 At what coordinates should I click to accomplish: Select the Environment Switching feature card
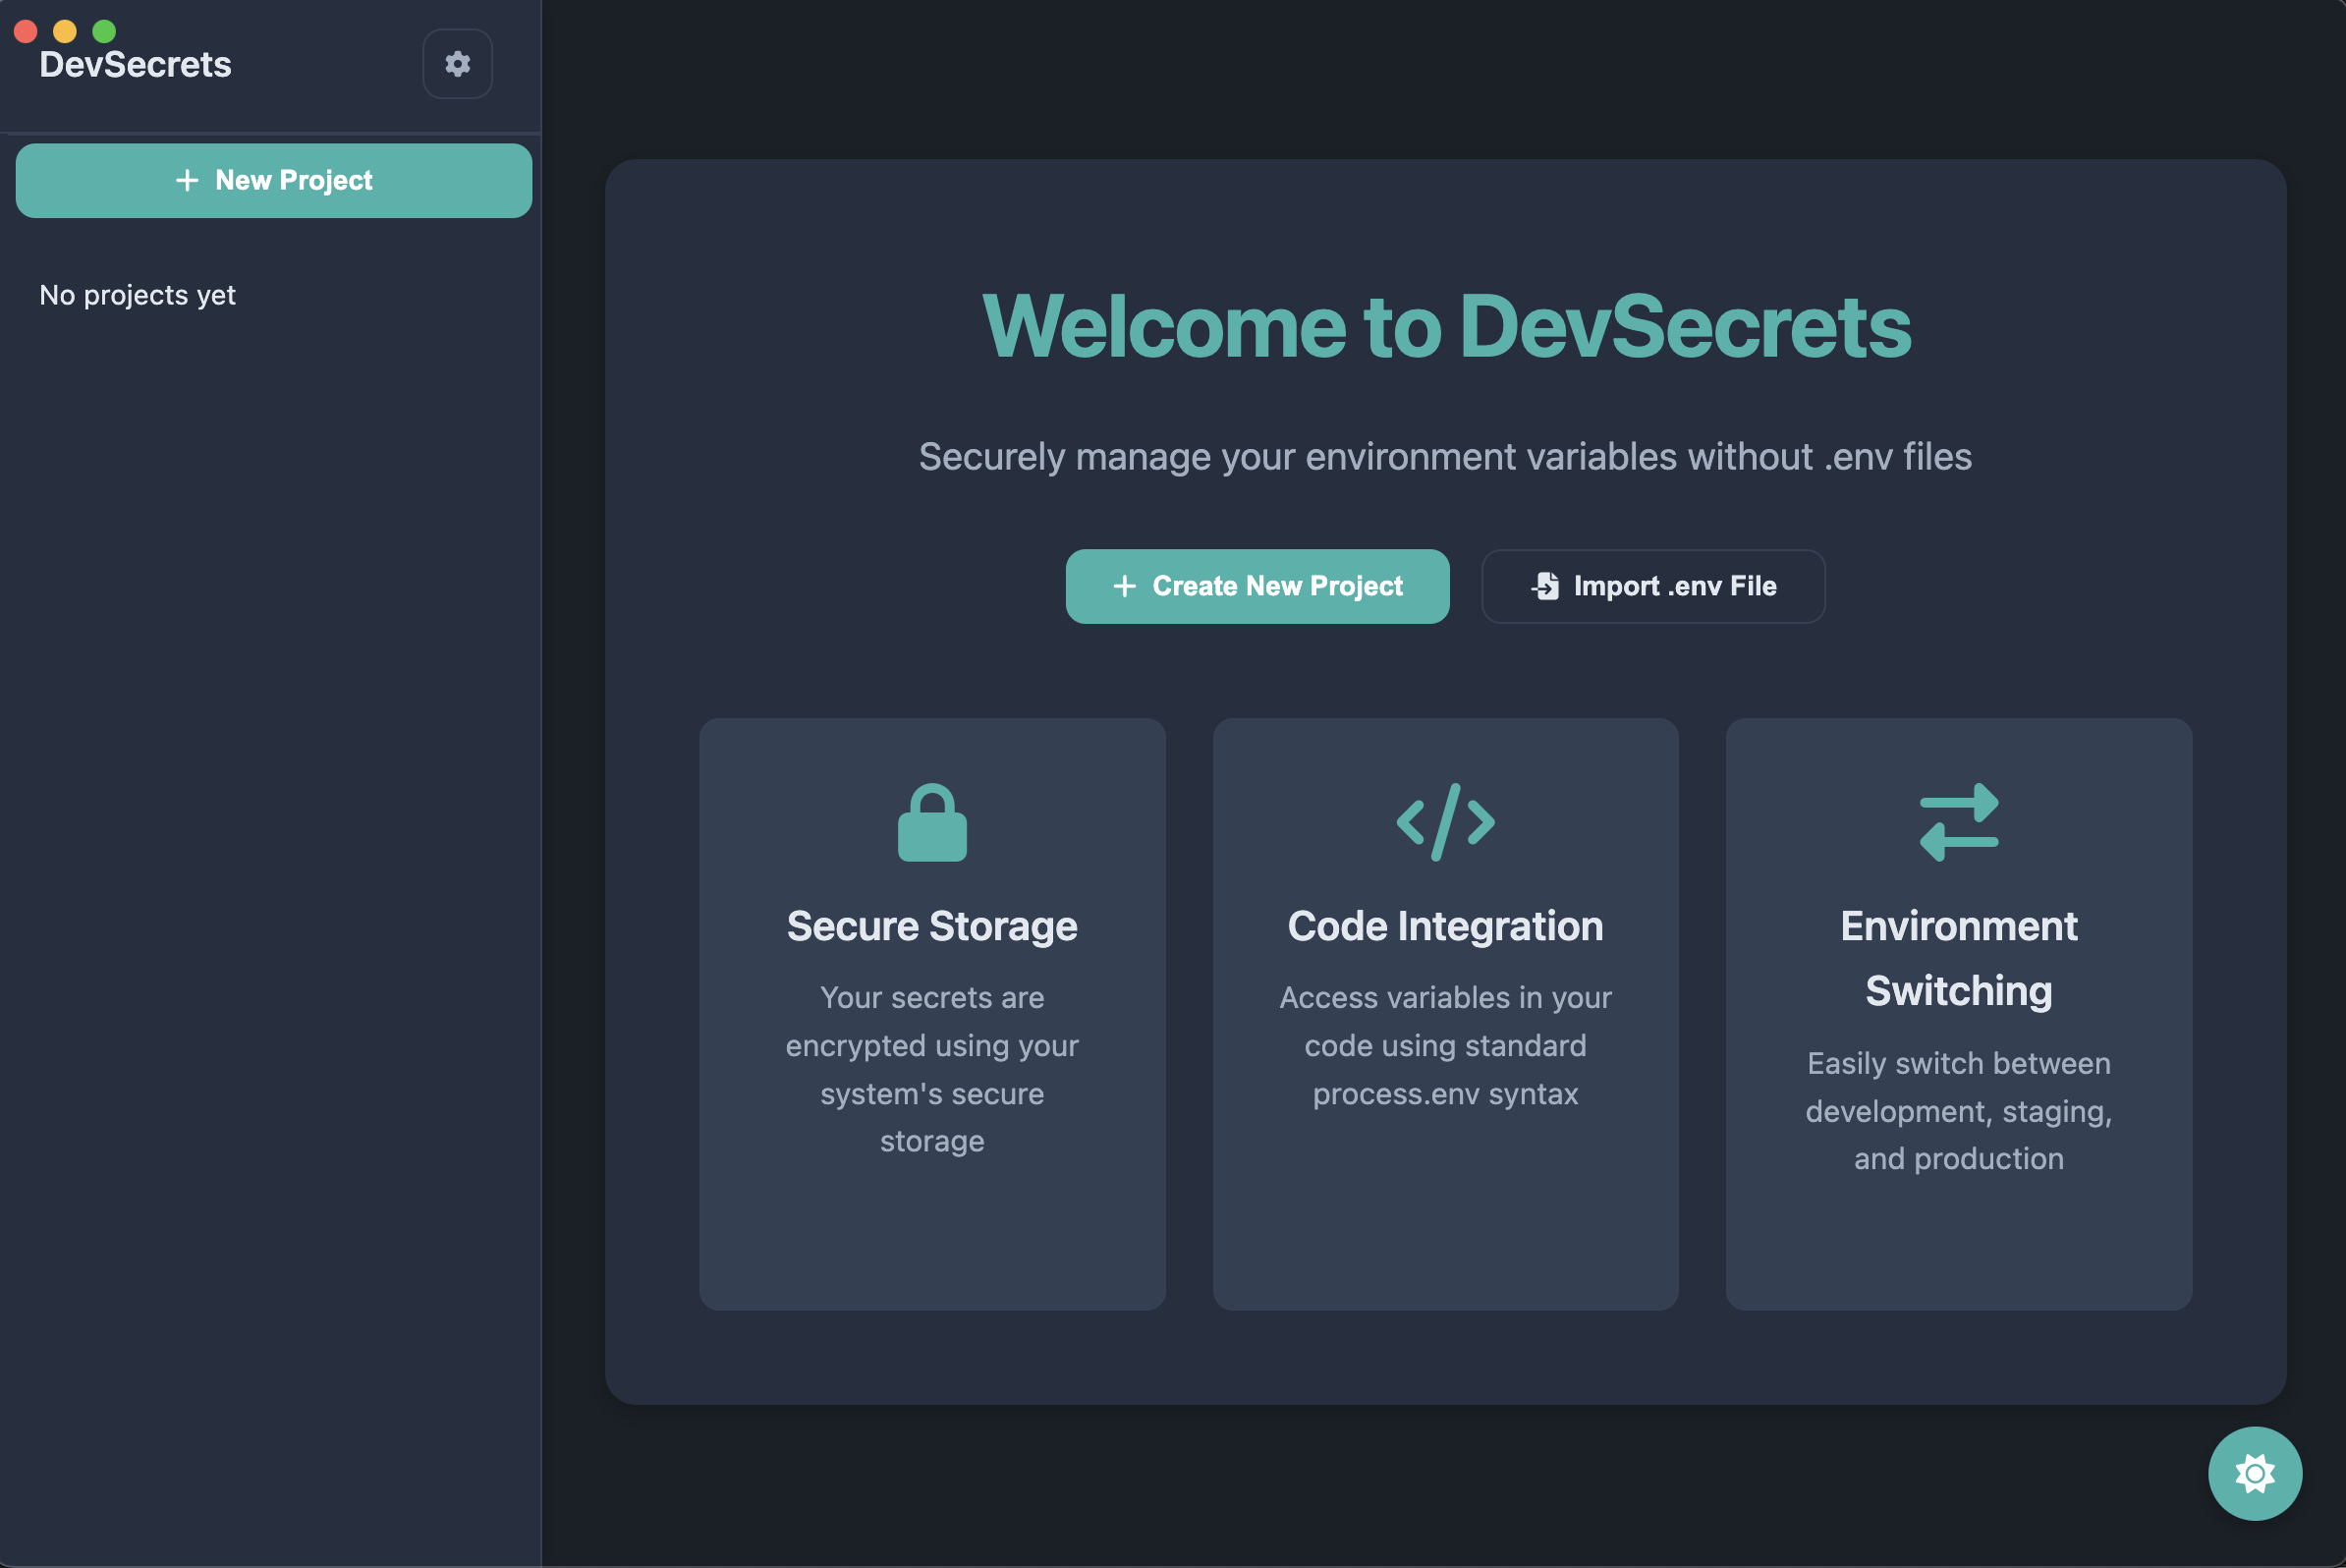click(1958, 1015)
